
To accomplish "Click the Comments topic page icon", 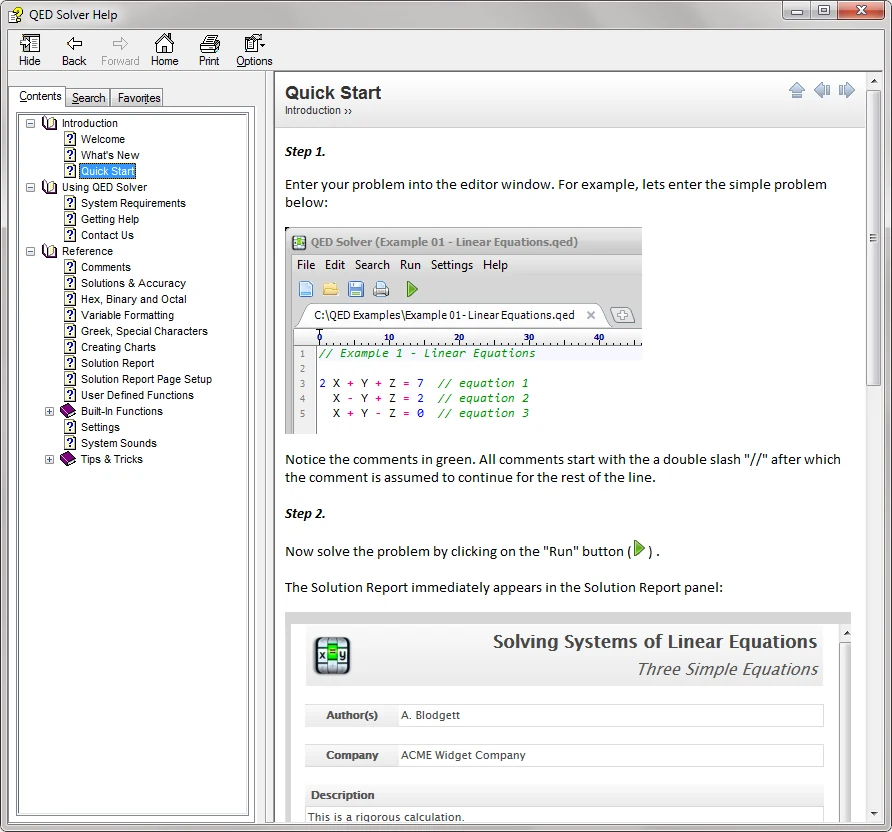I will pyautogui.click(x=70, y=267).
